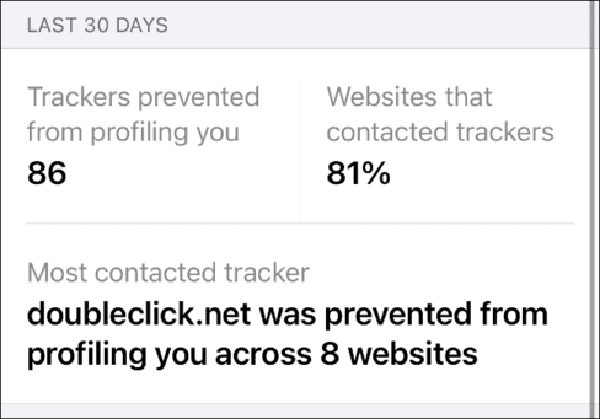
Task: Click the 86 trackers count
Action: 47,174
